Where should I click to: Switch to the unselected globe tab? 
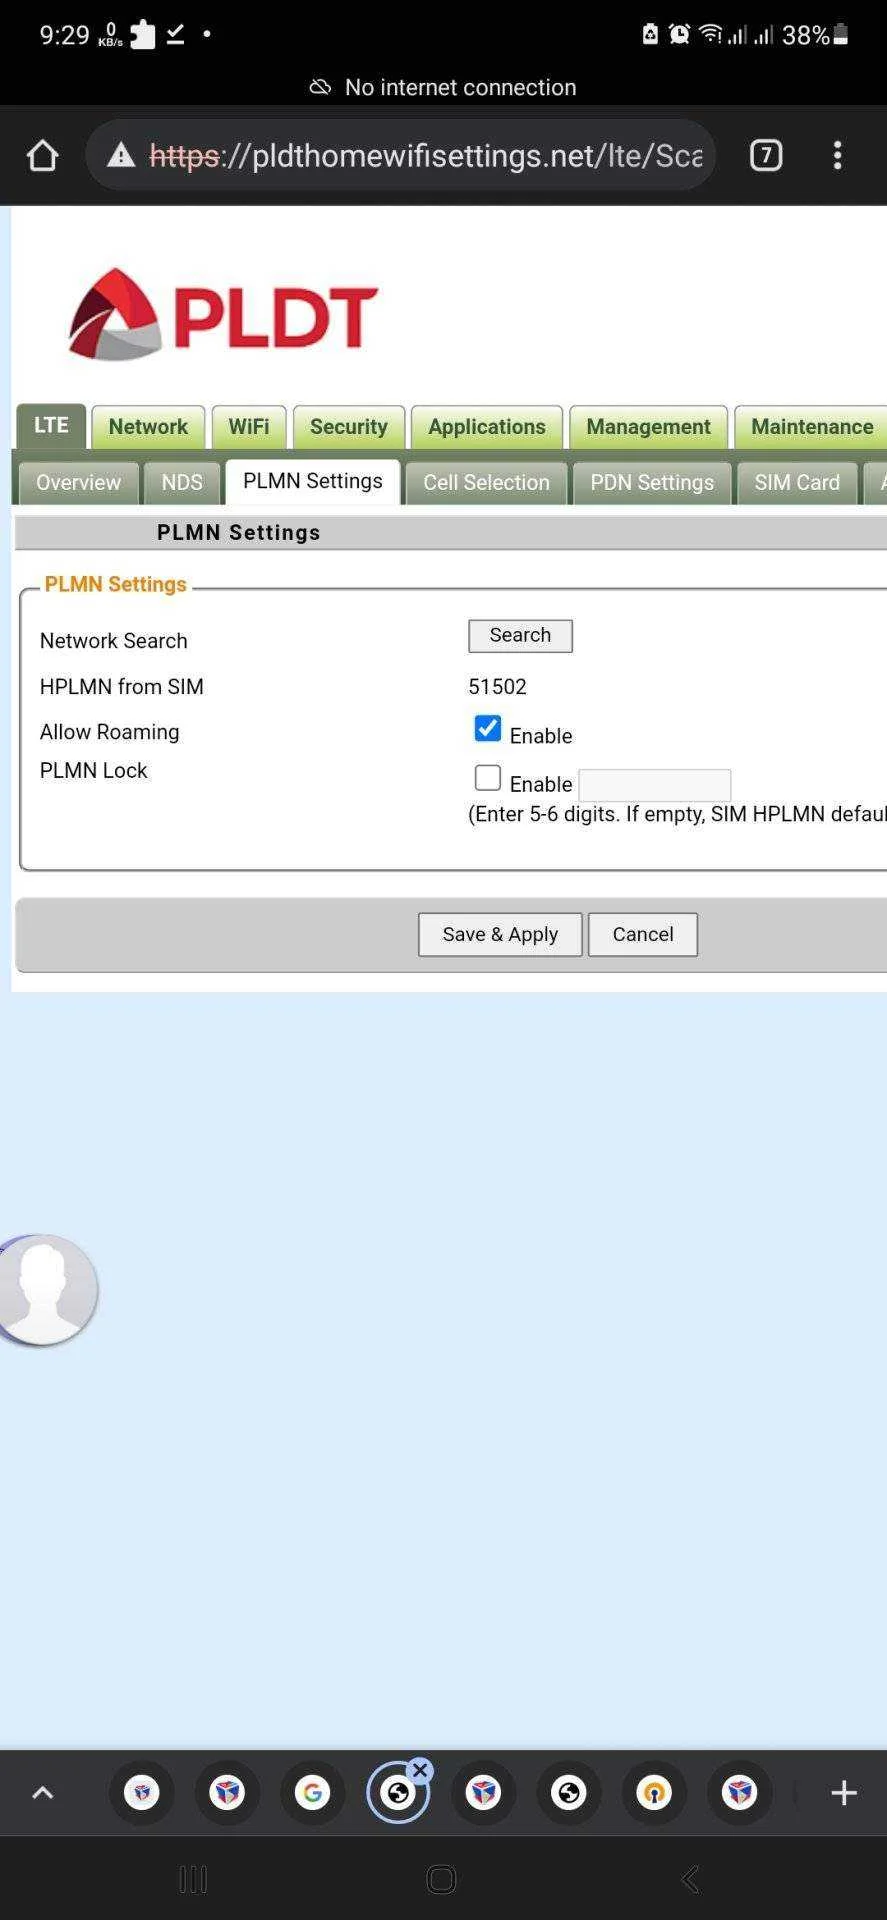click(569, 1793)
